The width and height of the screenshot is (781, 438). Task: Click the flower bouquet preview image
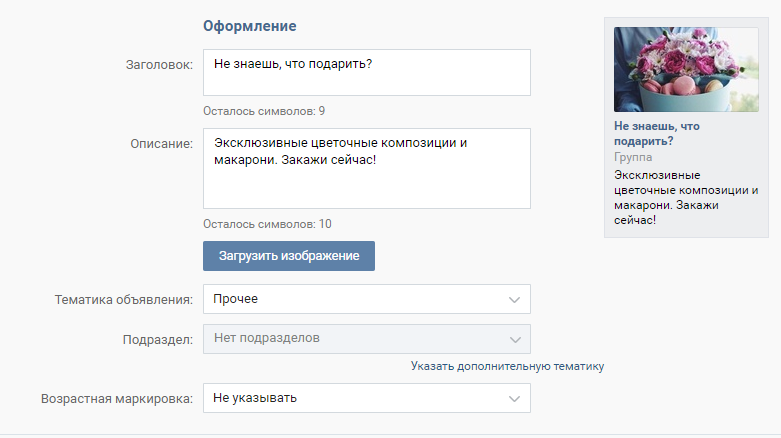(686, 69)
